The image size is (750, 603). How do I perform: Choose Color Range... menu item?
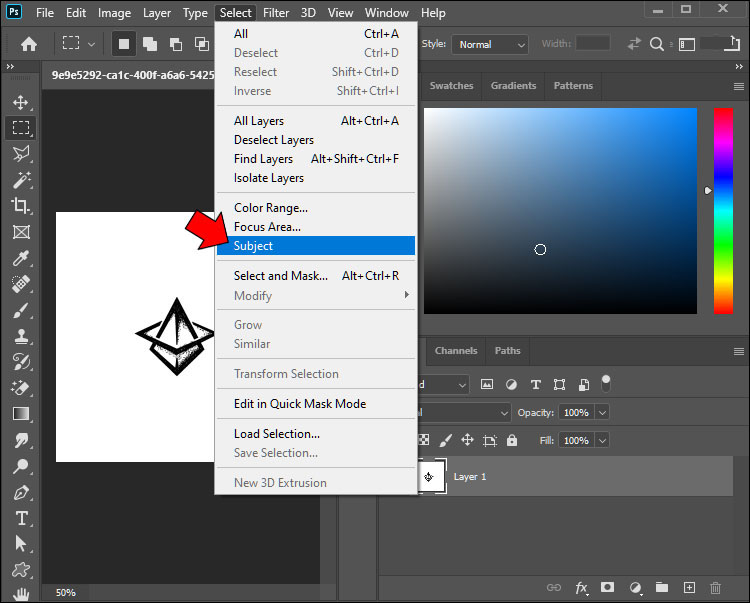click(x=316, y=208)
